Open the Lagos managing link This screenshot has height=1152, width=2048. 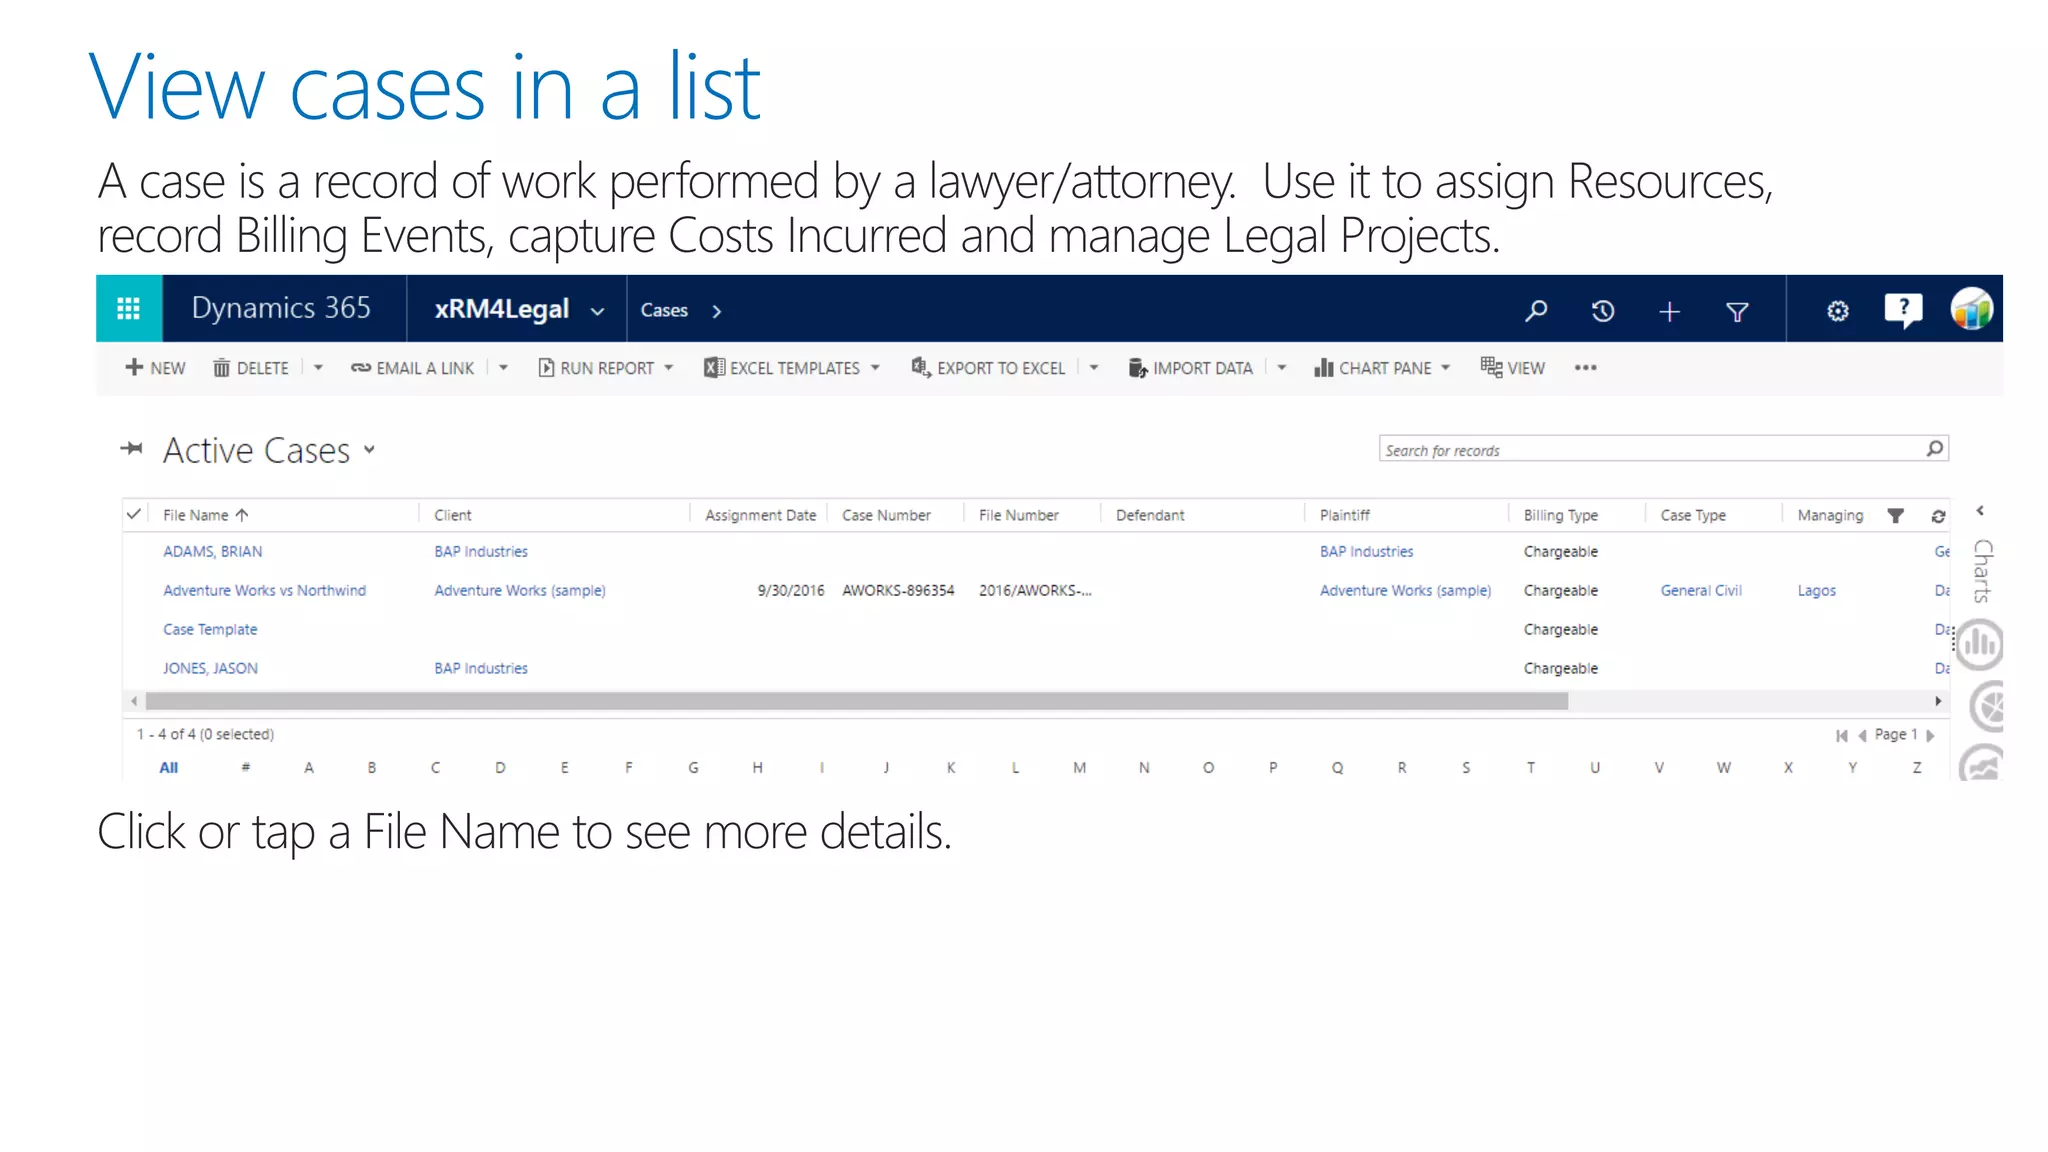click(x=1817, y=591)
